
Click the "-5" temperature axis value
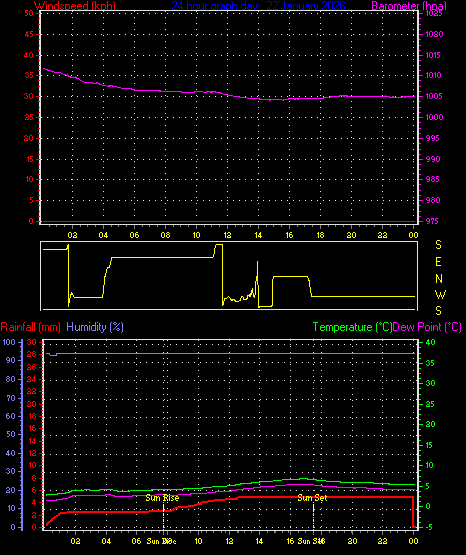(x=428, y=527)
